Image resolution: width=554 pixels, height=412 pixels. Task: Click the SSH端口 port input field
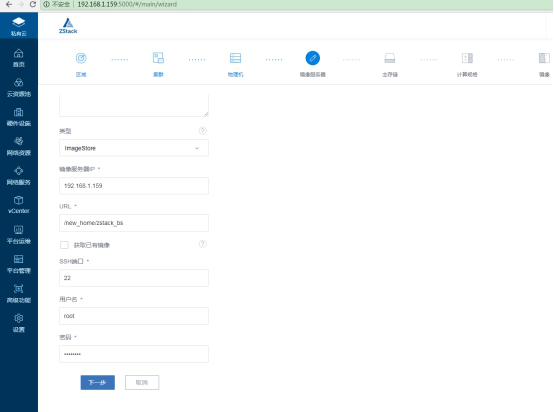[x=134, y=278]
